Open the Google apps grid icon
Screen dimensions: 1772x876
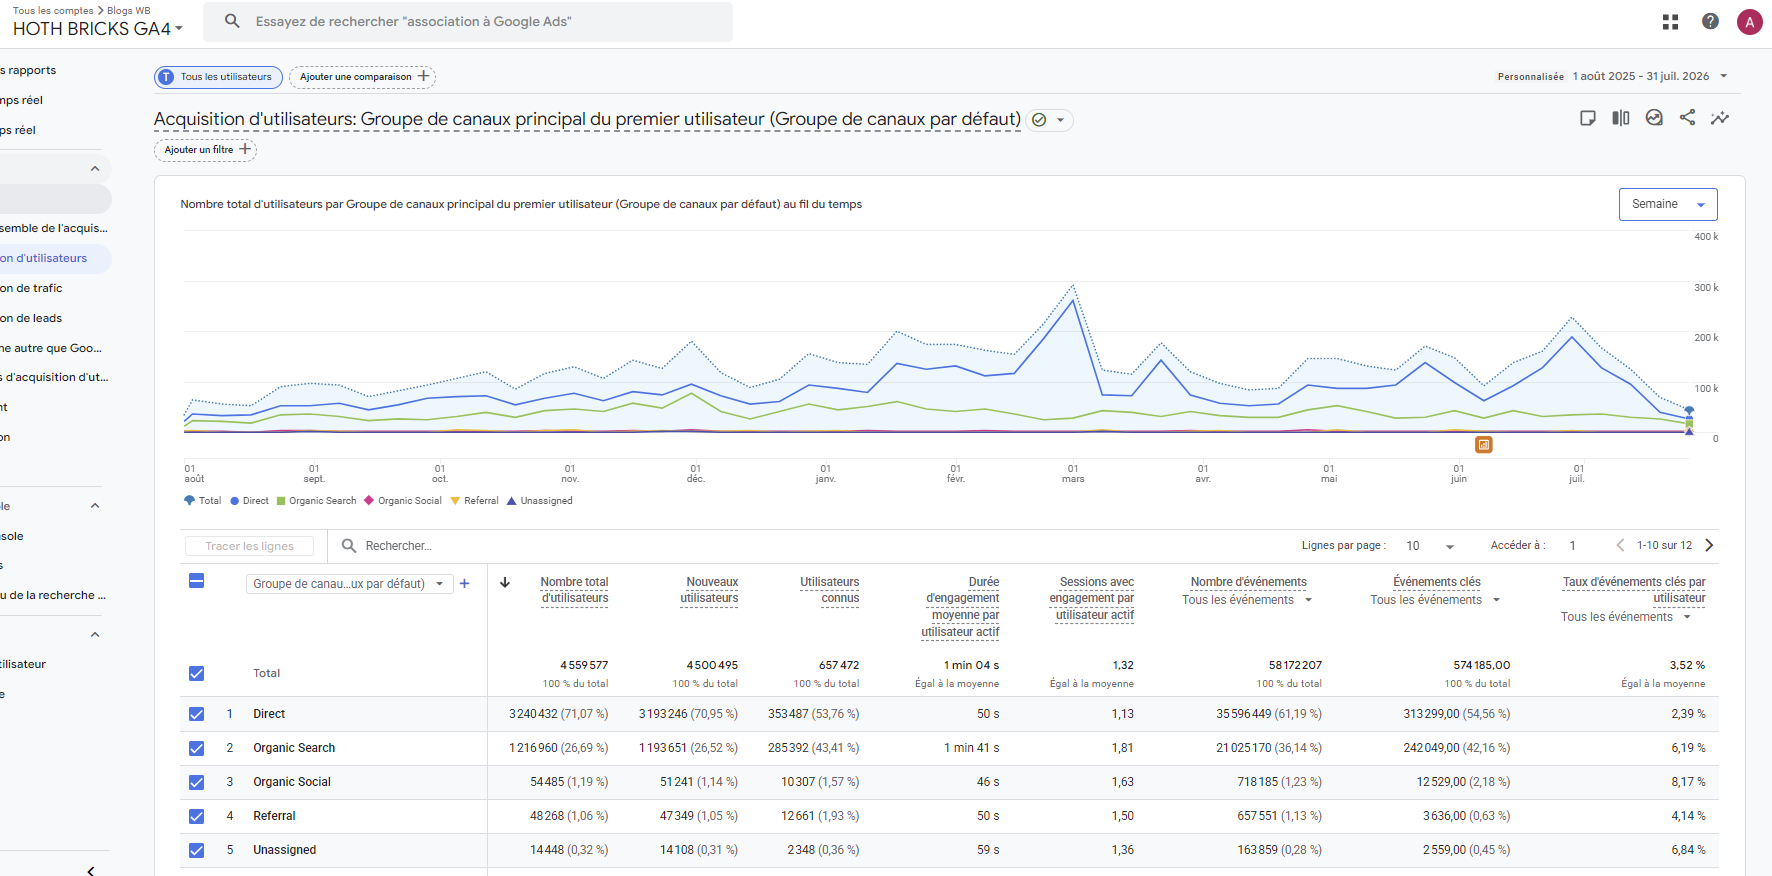[x=1670, y=22]
